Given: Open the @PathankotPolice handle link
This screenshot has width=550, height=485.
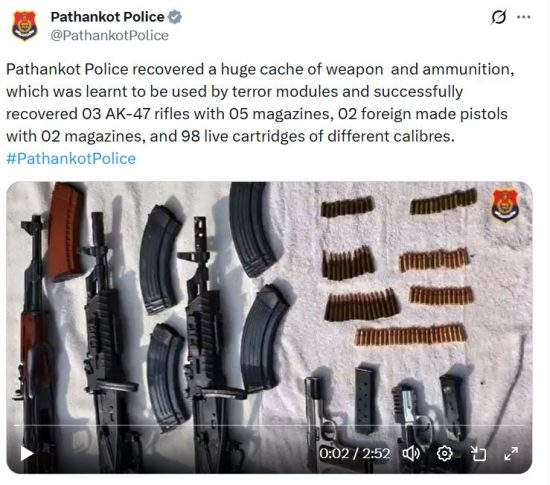Looking at the screenshot, I should tap(109, 35).
